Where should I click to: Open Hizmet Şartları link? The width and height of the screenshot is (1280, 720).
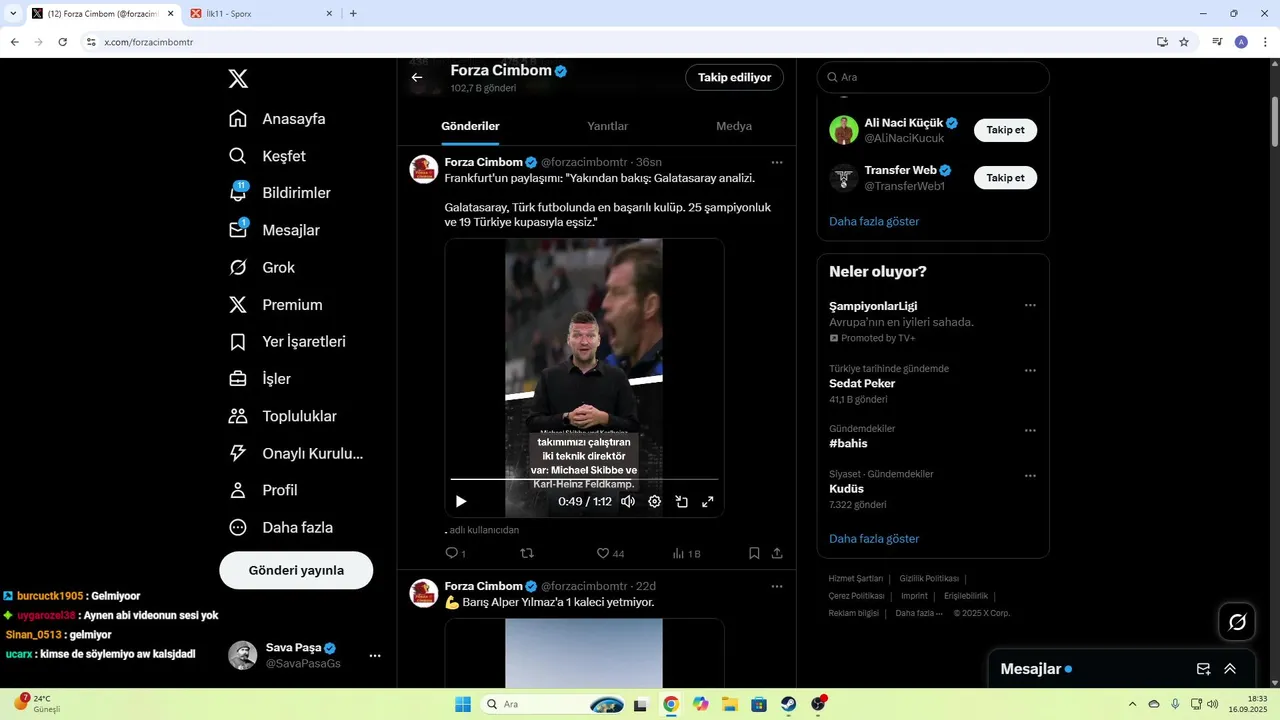click(x=856, y=578)
